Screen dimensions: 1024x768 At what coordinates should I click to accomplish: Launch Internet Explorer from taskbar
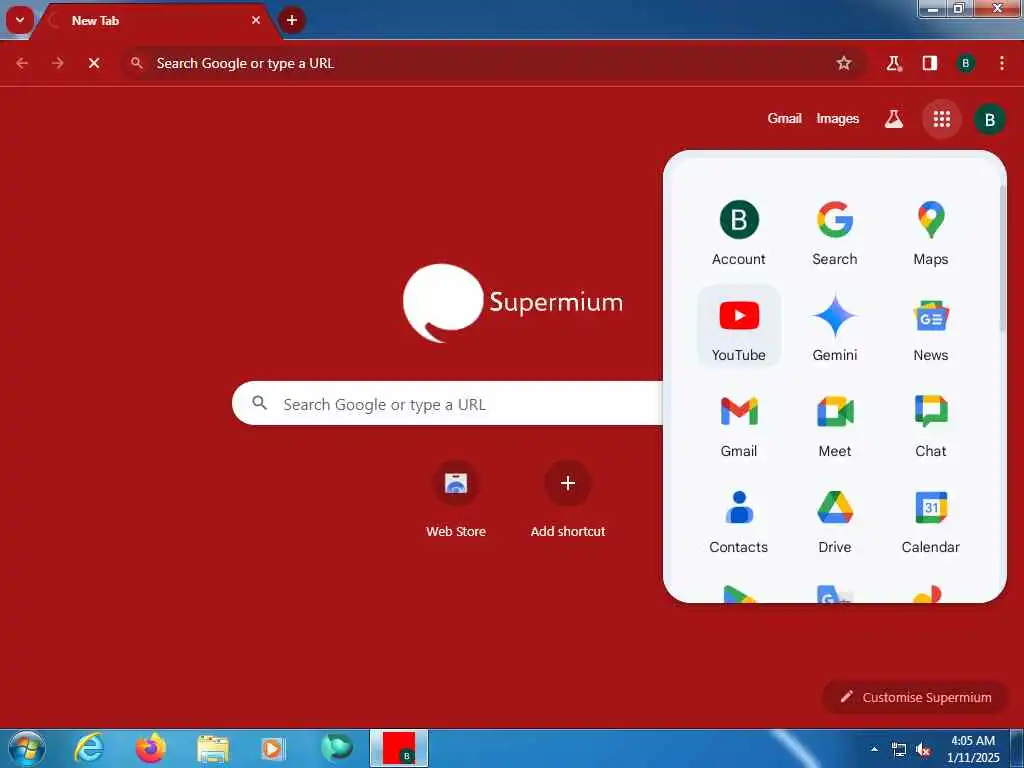[88, 749]
